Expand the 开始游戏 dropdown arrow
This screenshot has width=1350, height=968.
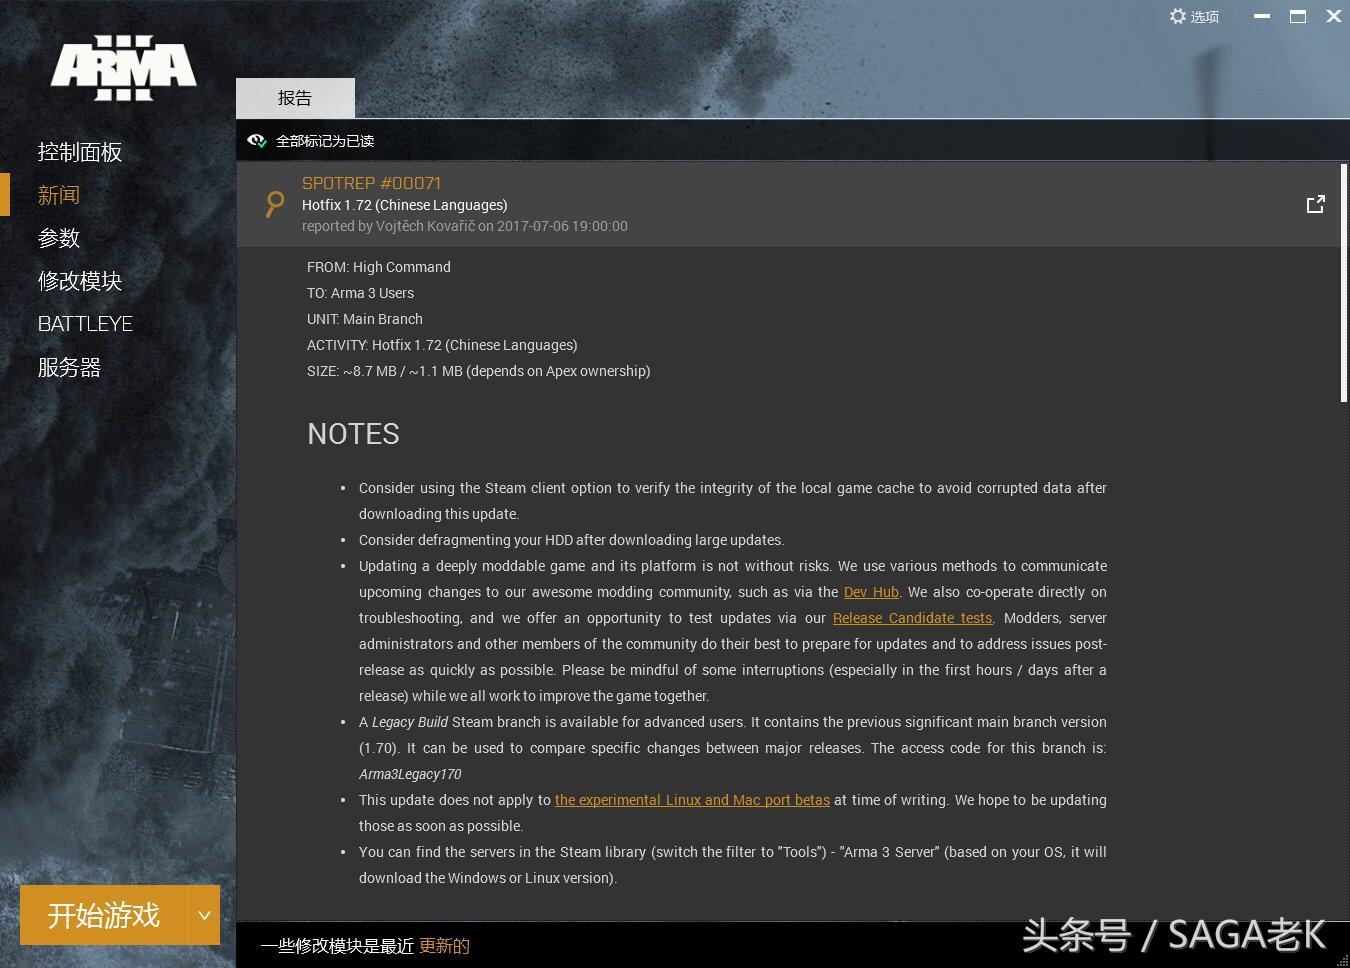point(204,914)
